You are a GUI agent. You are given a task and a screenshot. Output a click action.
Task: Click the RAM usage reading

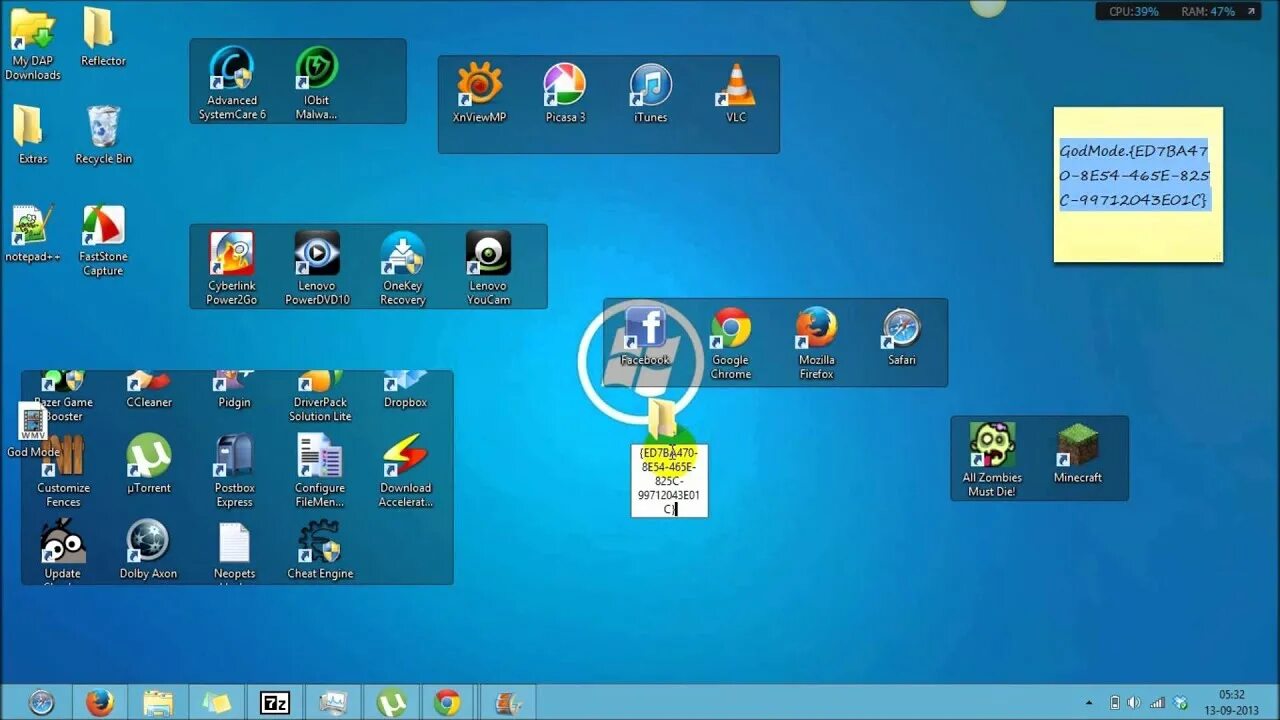1207,12
